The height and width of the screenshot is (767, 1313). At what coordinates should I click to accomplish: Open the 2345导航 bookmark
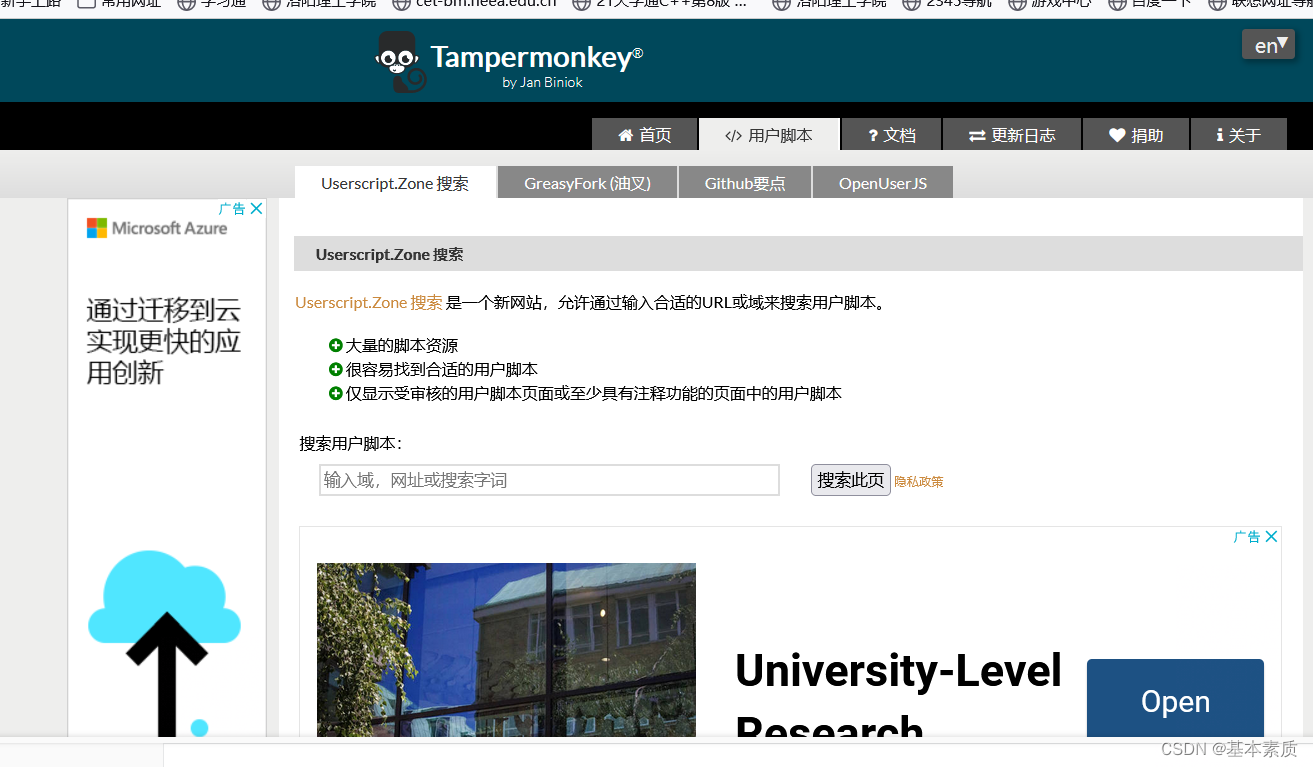[x=946, y=3]
